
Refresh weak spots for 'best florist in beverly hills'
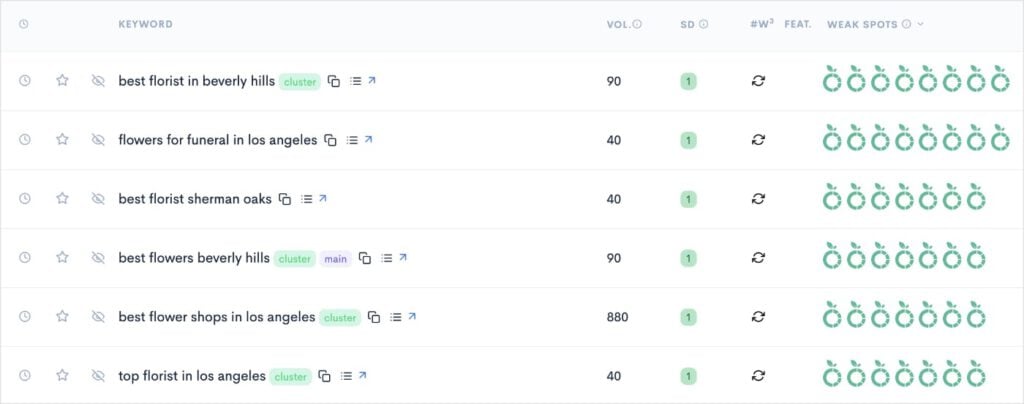click(758, 81)
